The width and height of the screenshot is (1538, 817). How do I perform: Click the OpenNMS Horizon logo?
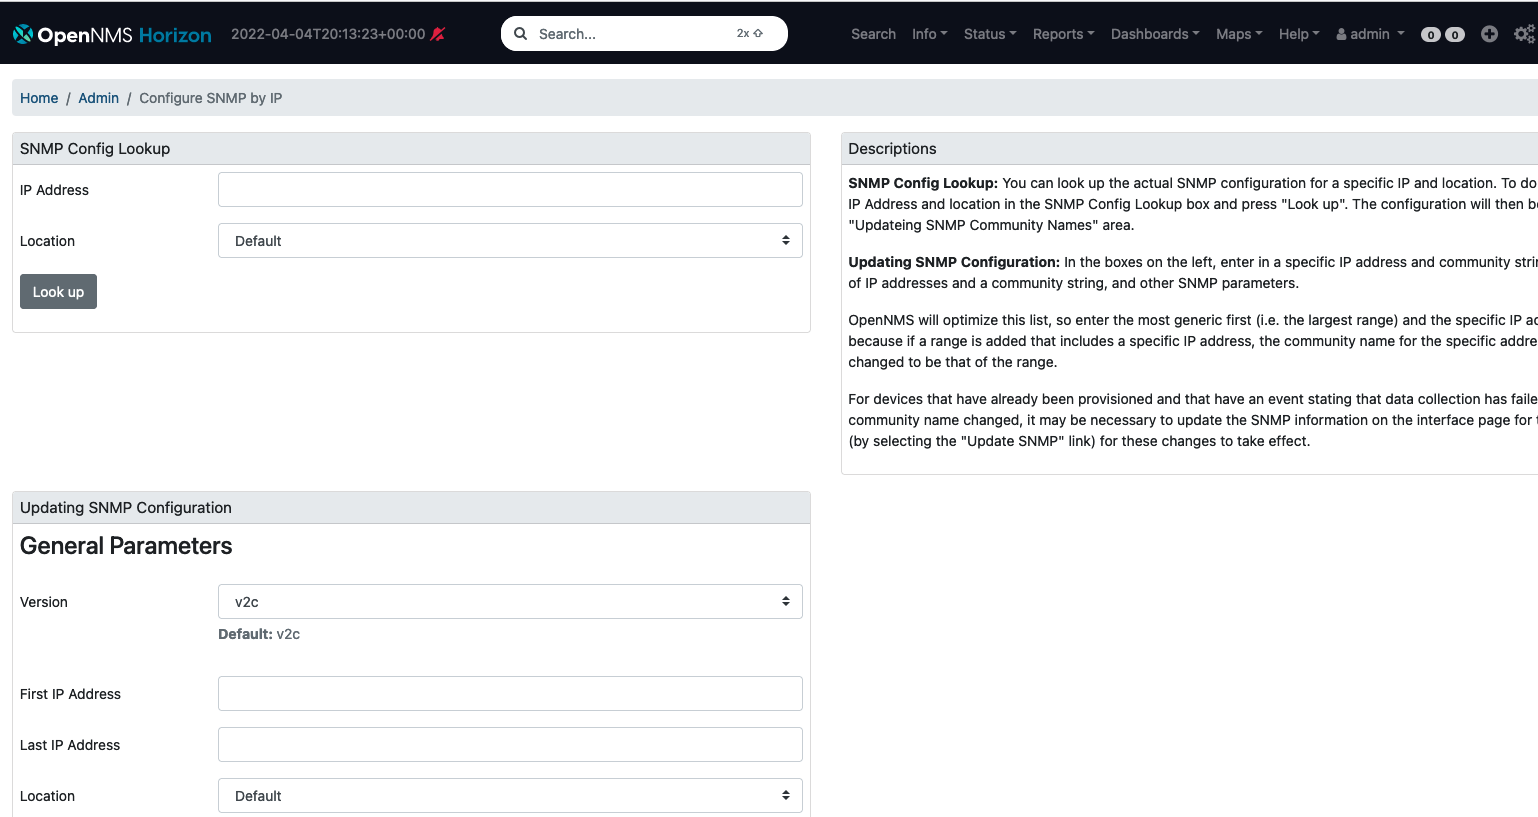click(110, 33)
